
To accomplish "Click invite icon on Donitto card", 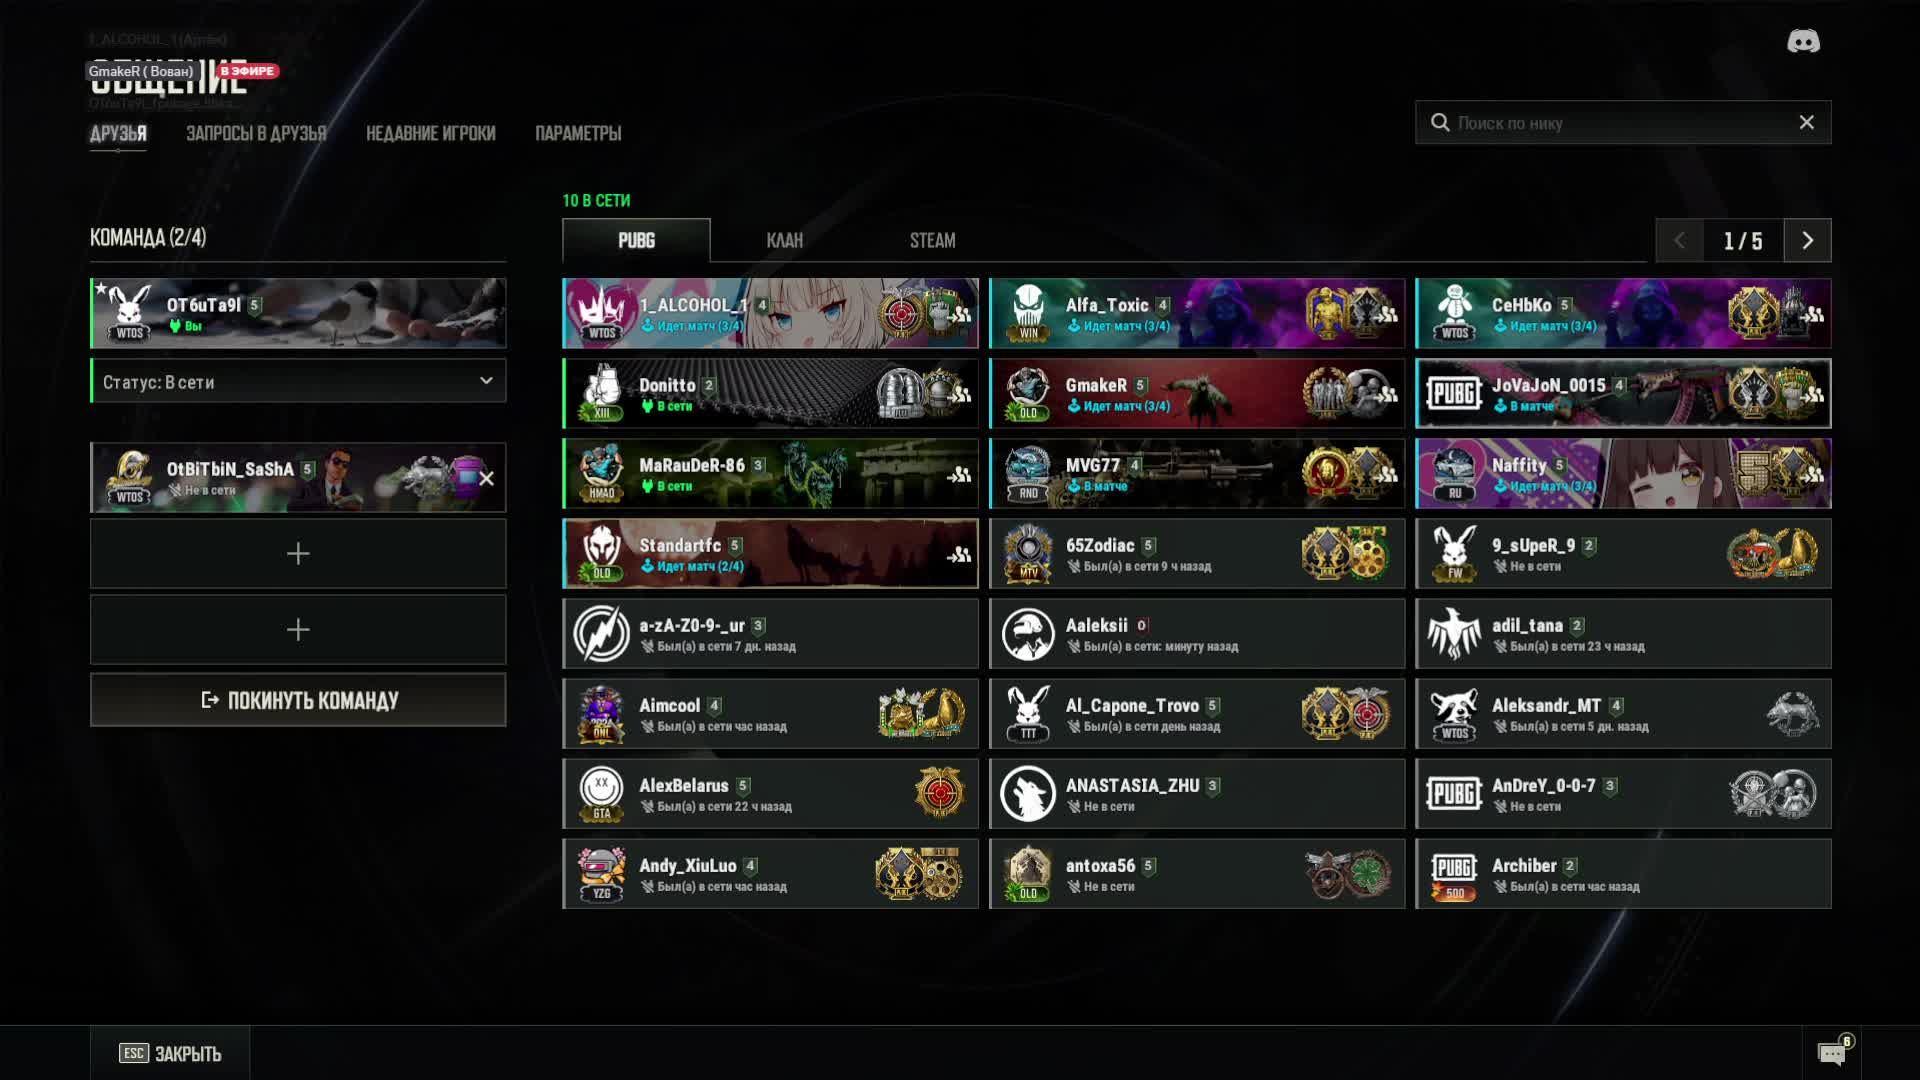I will (959, 394).
